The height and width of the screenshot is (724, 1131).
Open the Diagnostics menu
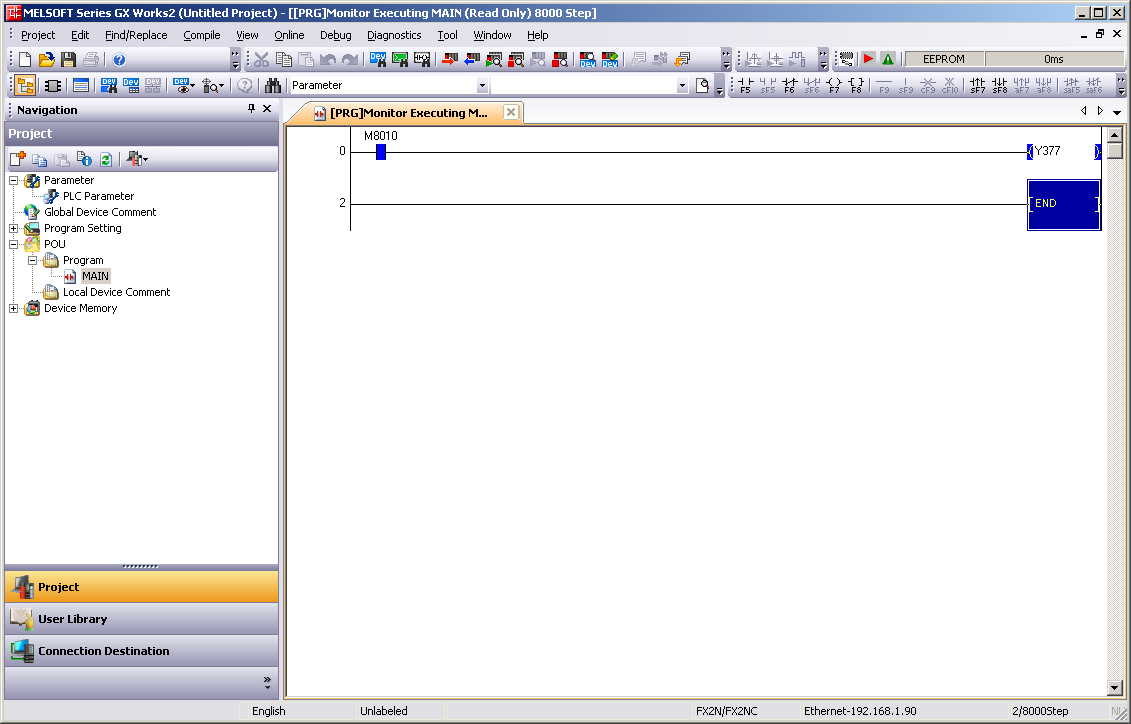(x=394, y=35)
